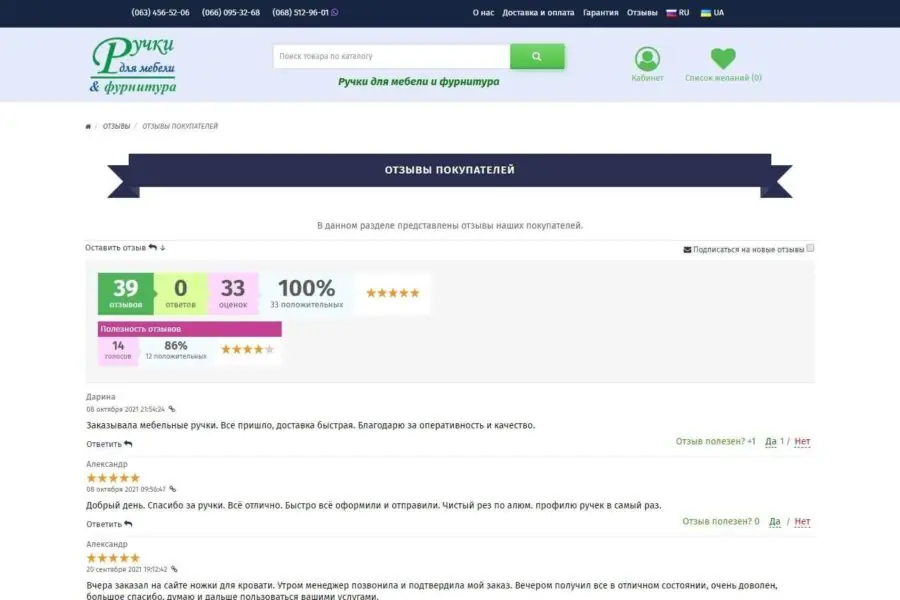
Task: Switch language using the RU flag
Action: point(678,13)
